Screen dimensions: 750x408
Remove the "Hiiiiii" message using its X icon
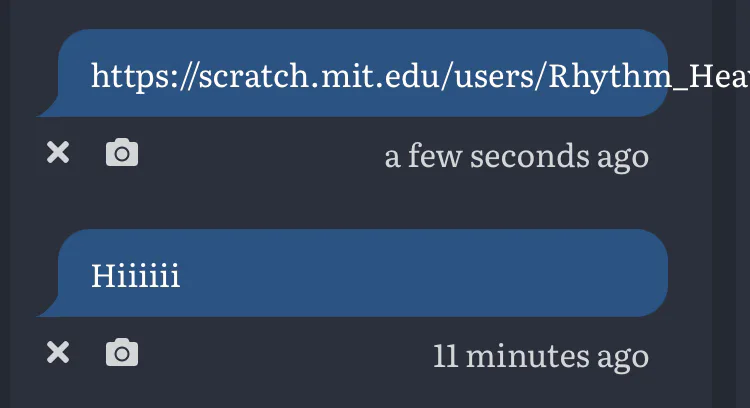tap(58, 352)
